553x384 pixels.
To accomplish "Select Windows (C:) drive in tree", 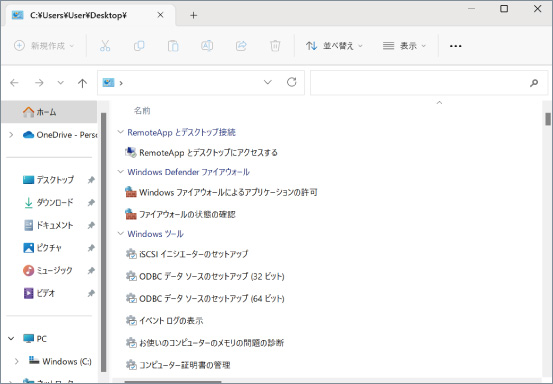I will click(67, 361).
